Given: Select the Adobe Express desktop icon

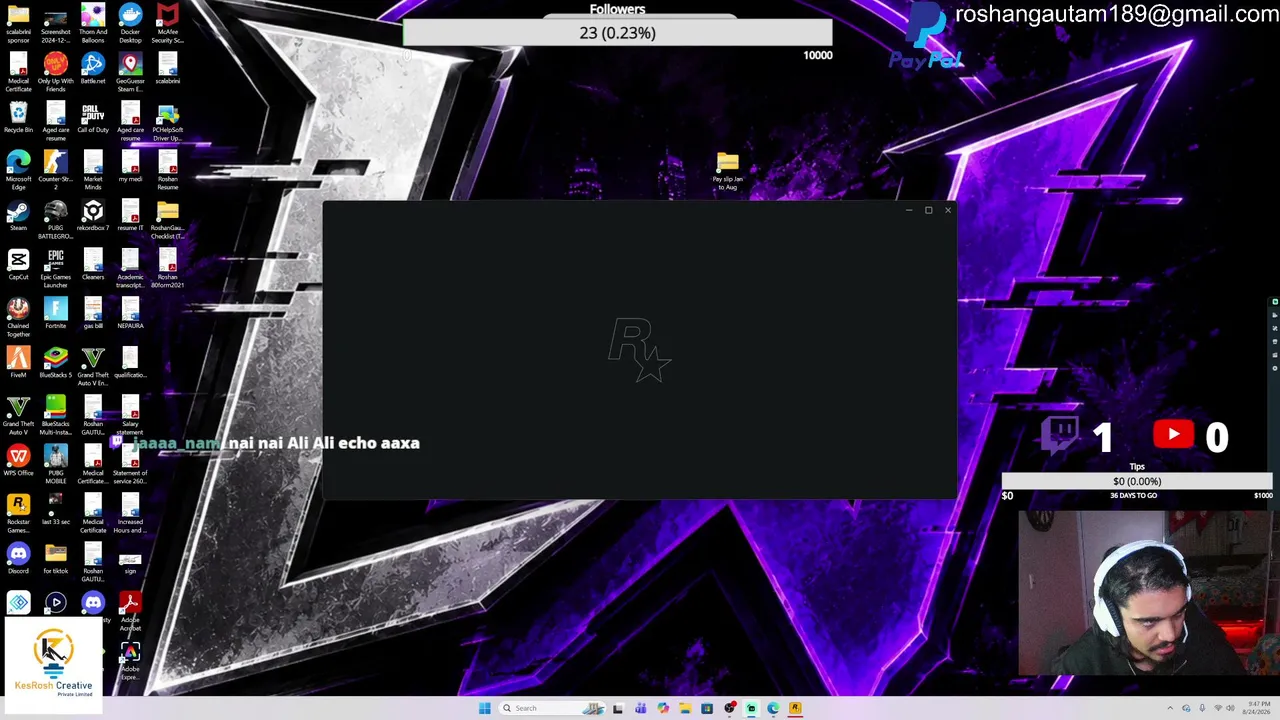Looking at the screenshot, I should [x=130, y=653].
